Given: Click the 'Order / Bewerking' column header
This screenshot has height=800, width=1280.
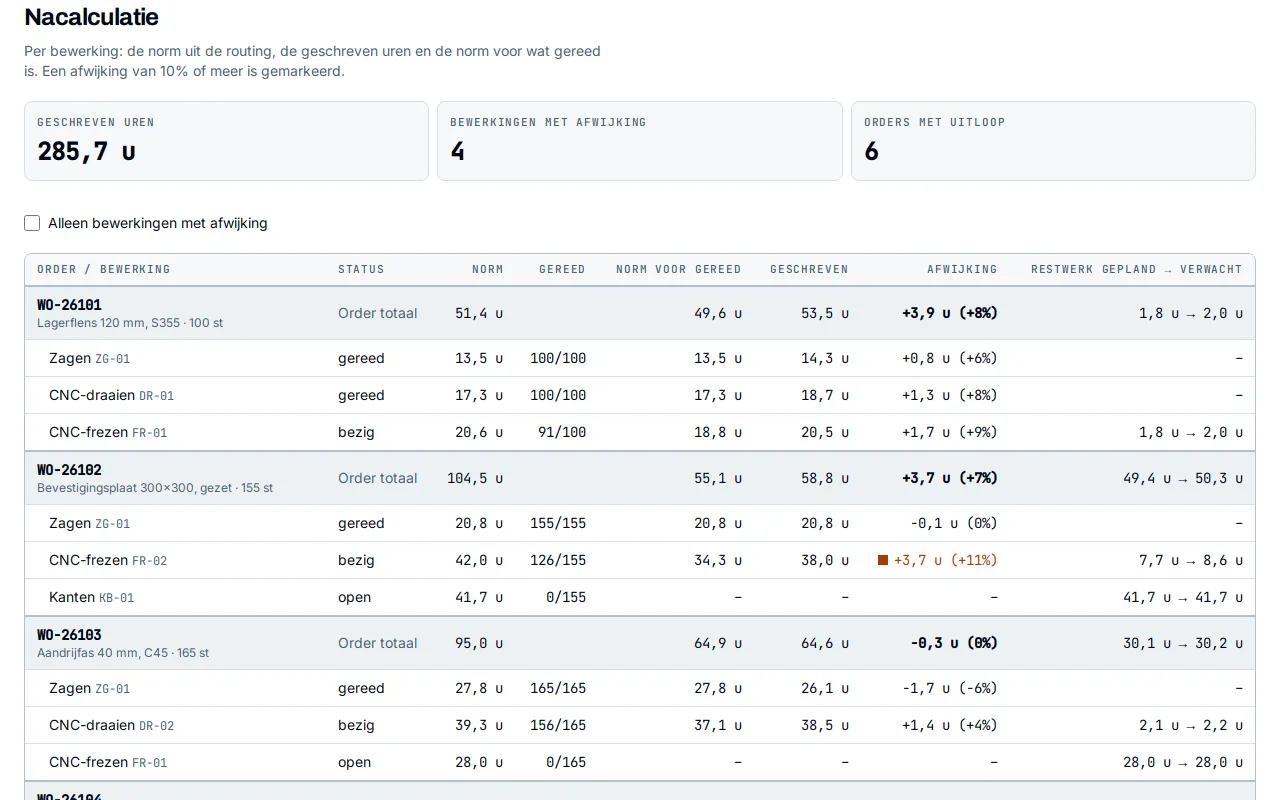Looking at the screenshot, I should click(x=104, y=269).
